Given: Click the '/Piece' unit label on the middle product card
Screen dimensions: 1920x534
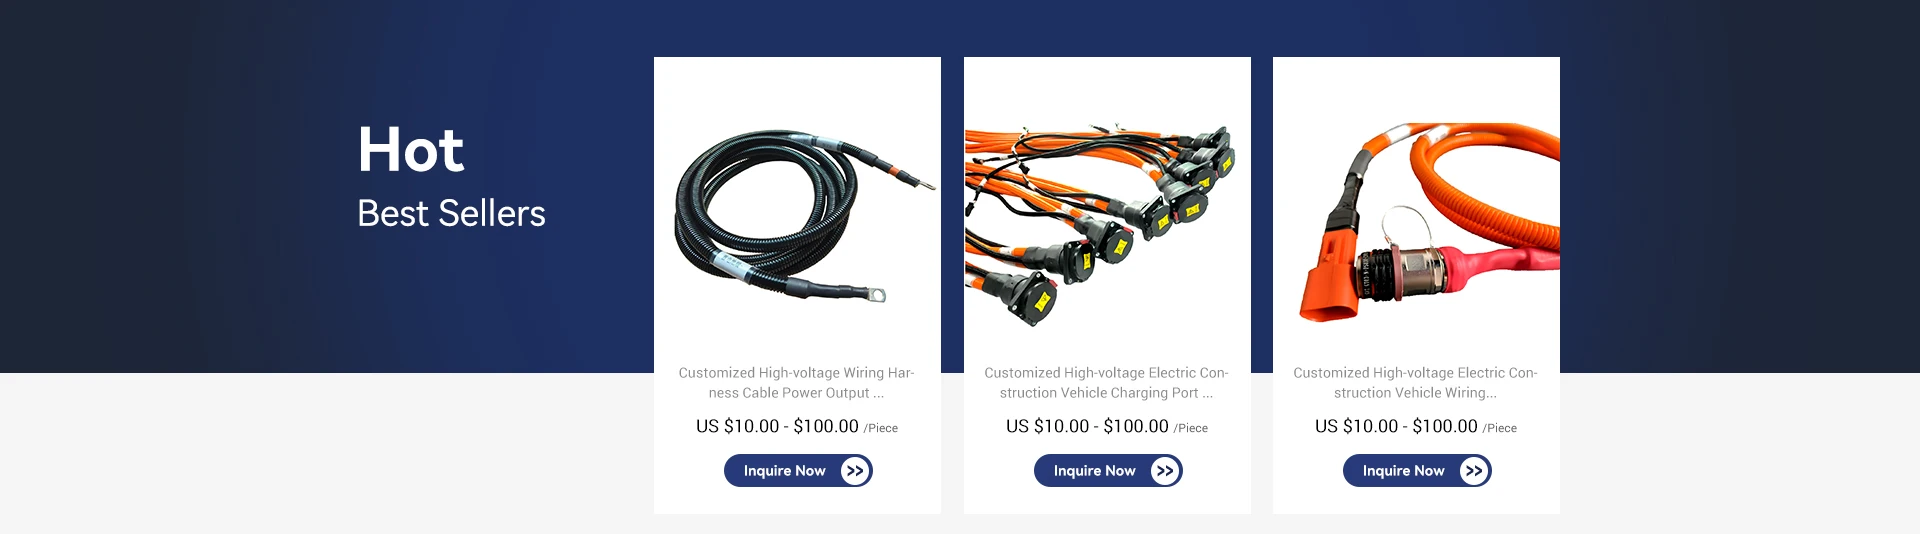Looking at the screenshot, I should point(1191,428).
